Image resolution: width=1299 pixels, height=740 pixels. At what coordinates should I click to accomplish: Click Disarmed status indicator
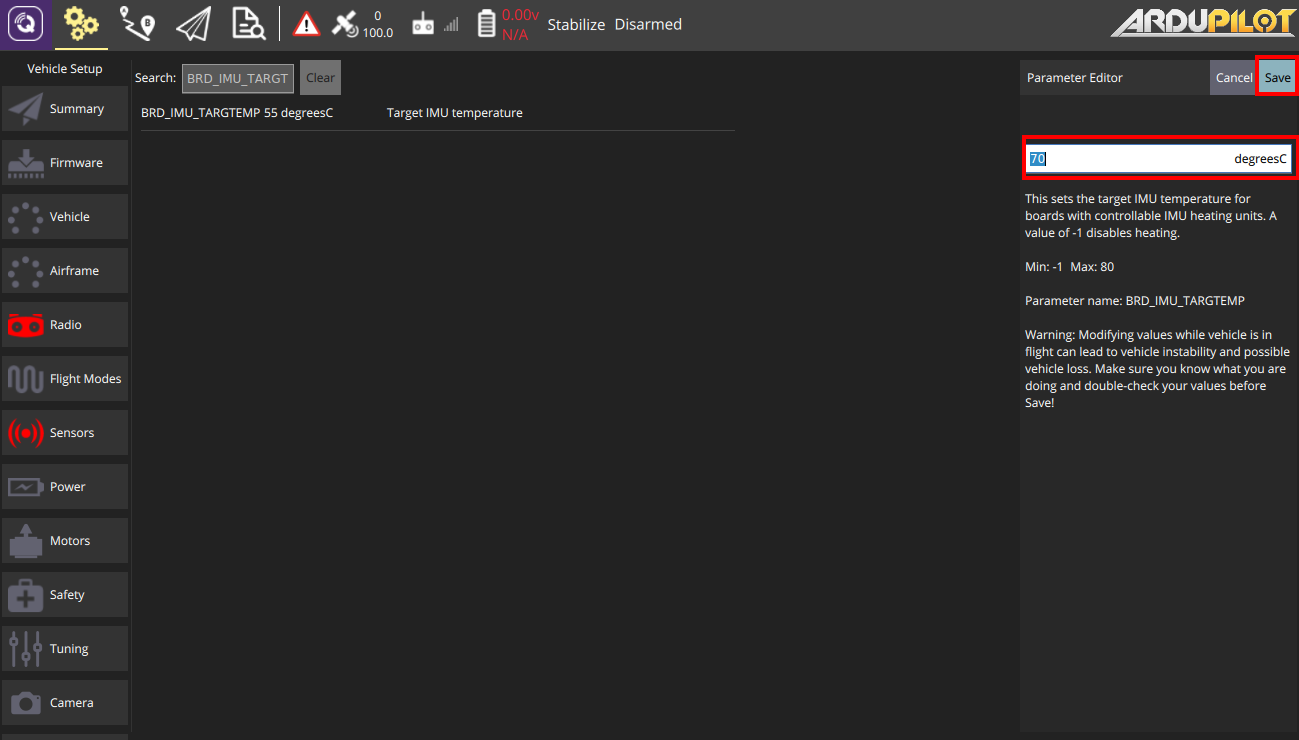[x=648, y=25]
